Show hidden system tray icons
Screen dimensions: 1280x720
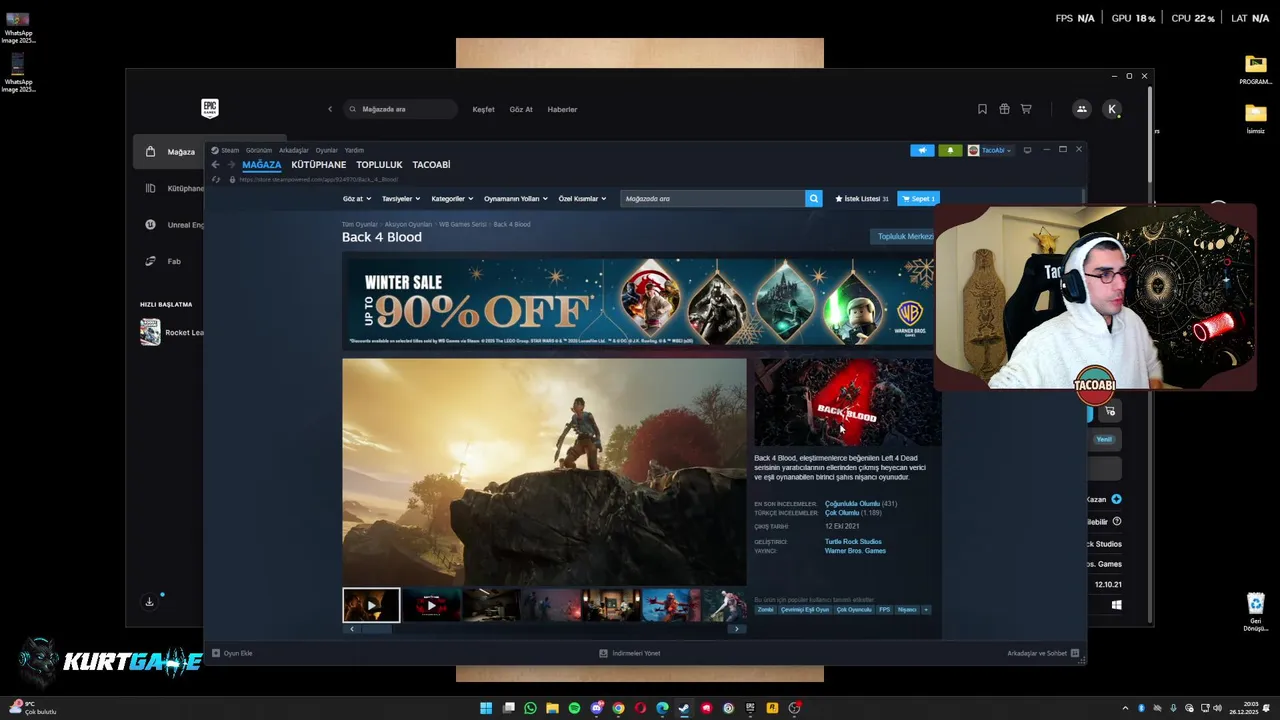1125,708
